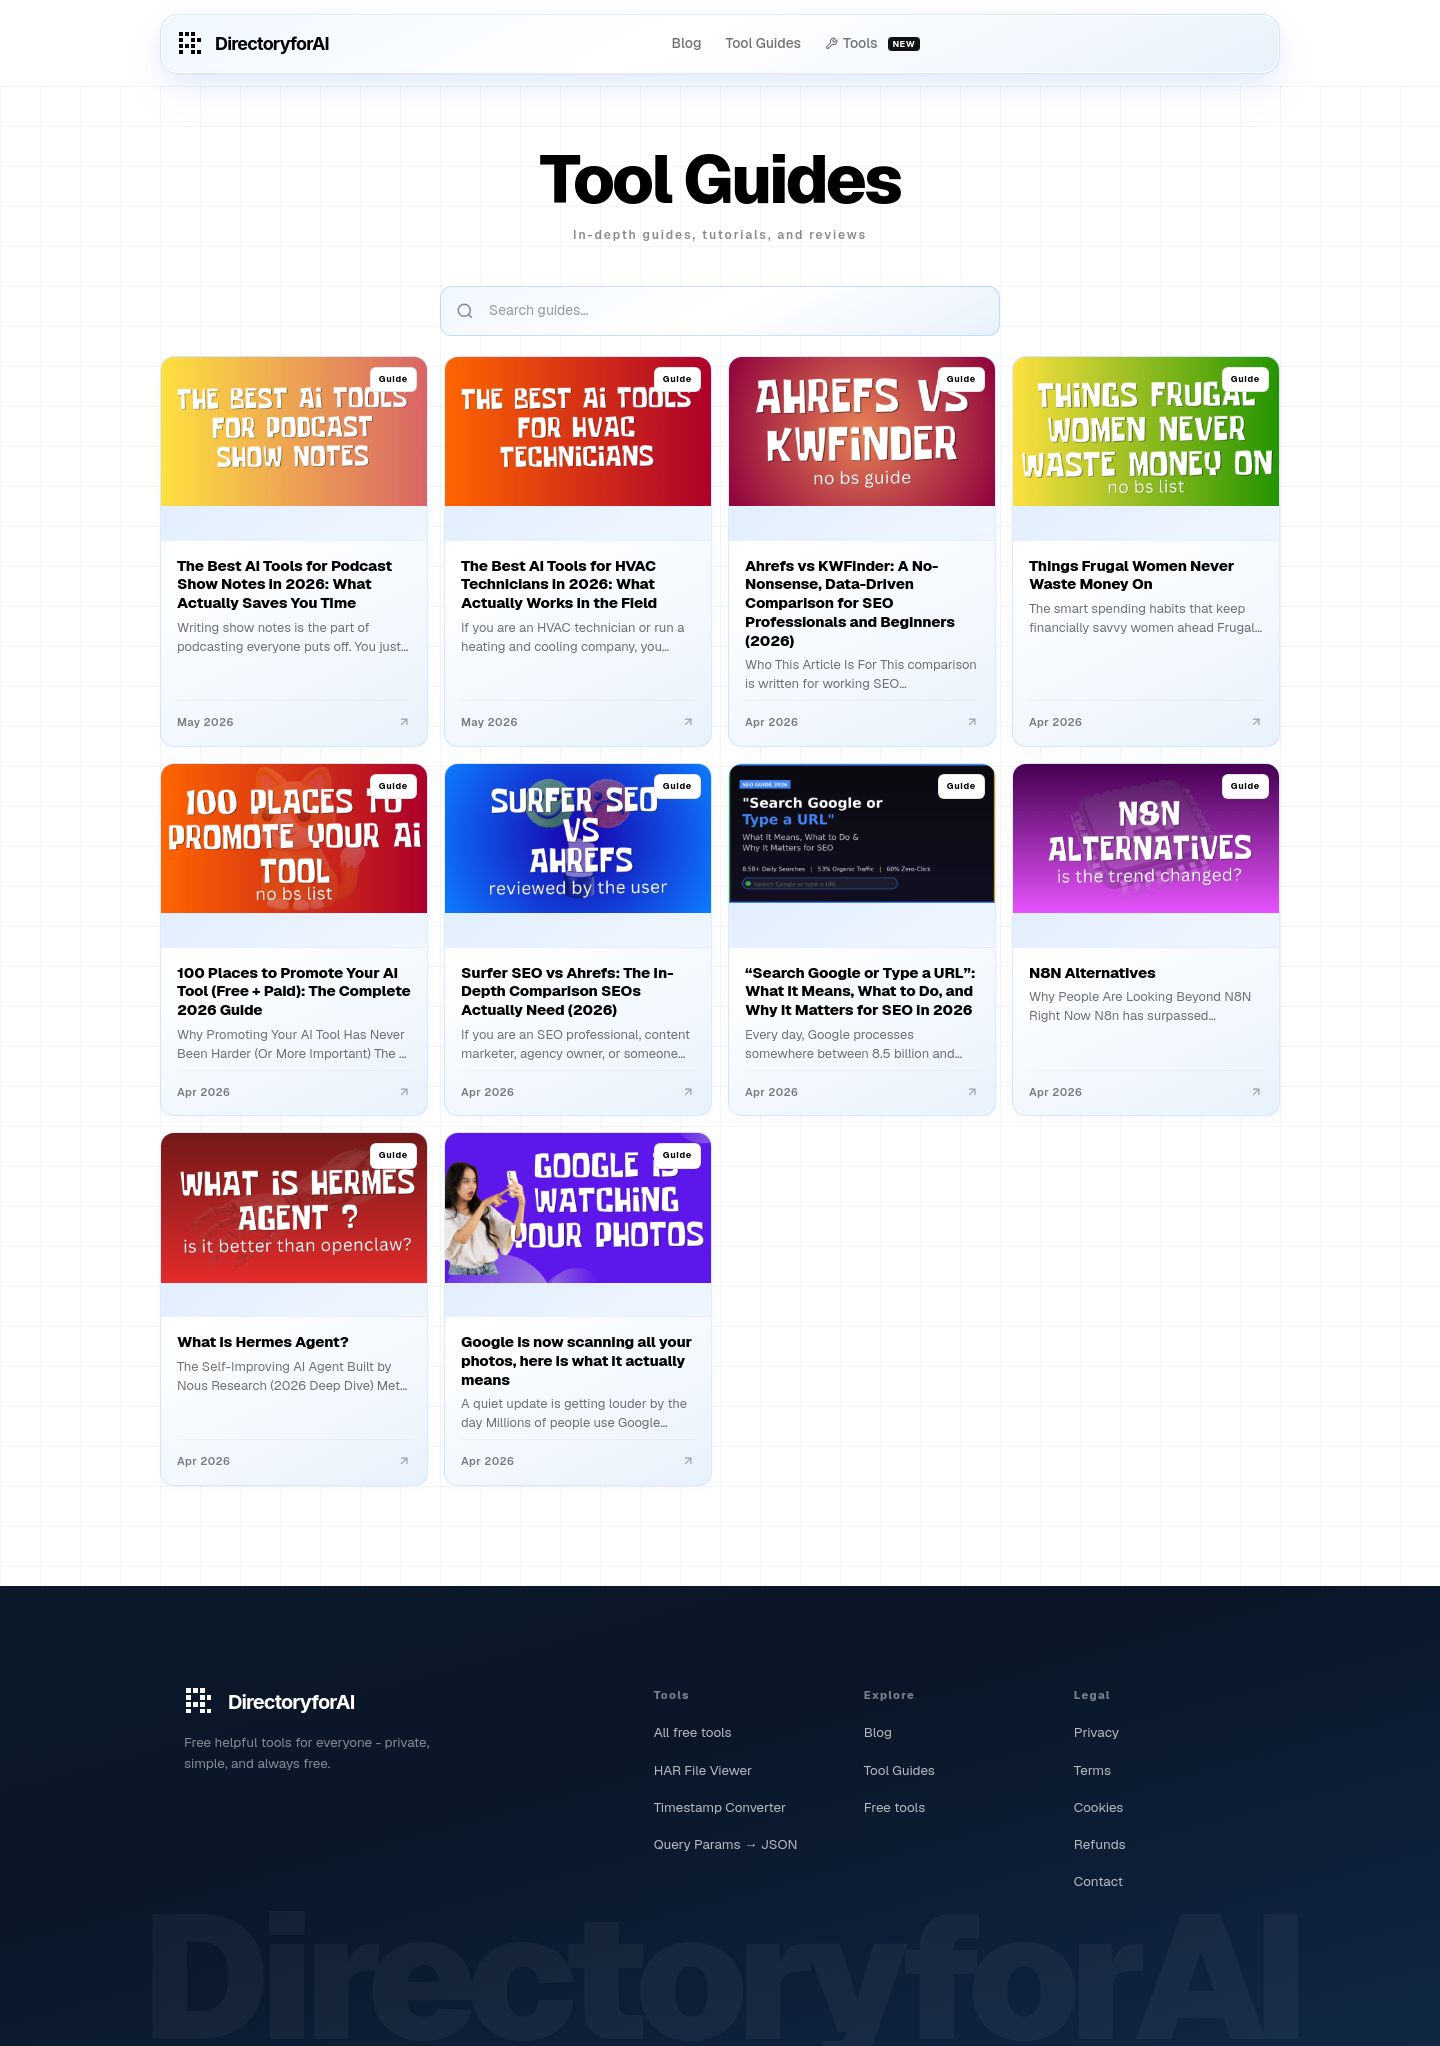Open arrow icon on Things Frugal Women card

coord(1256,722)
